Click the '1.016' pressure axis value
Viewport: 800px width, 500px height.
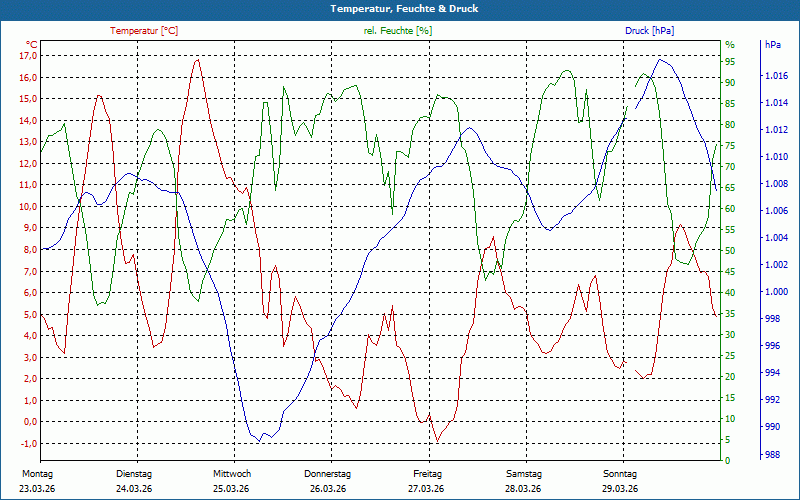(x=777, y=76)
